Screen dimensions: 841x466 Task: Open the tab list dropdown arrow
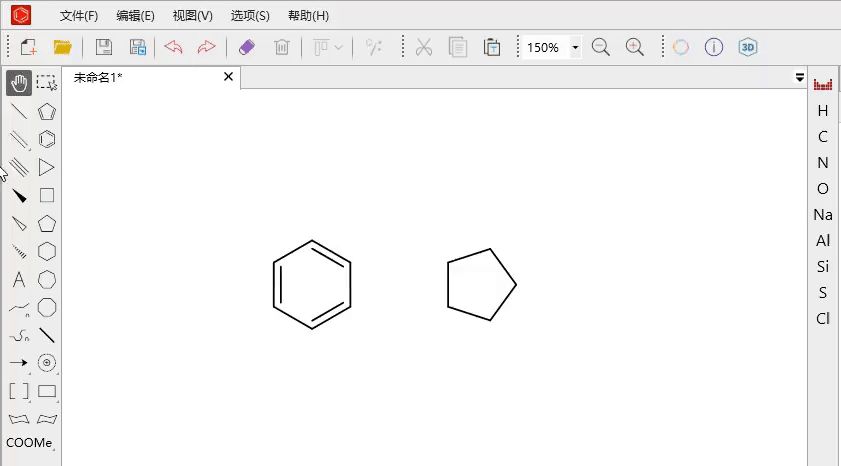click(x=800, y=78)
